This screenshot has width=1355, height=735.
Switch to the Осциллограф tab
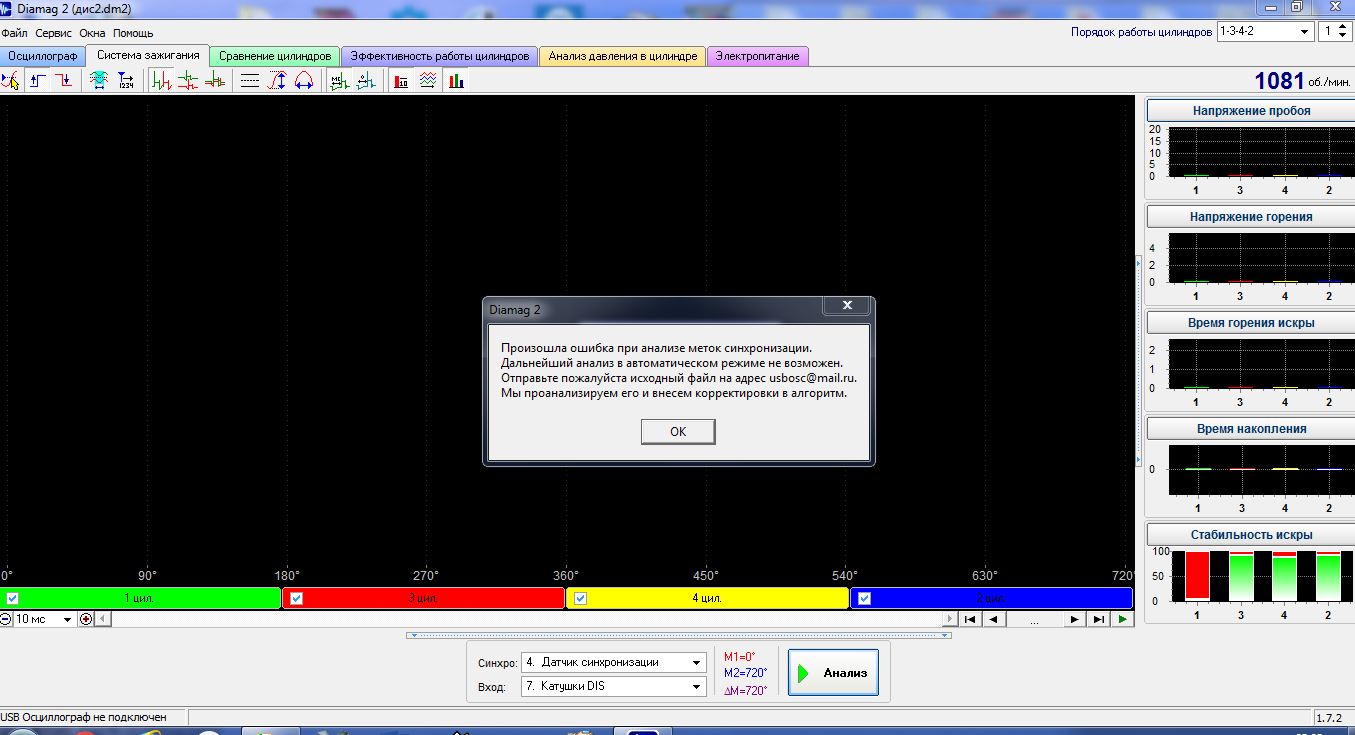43,56
